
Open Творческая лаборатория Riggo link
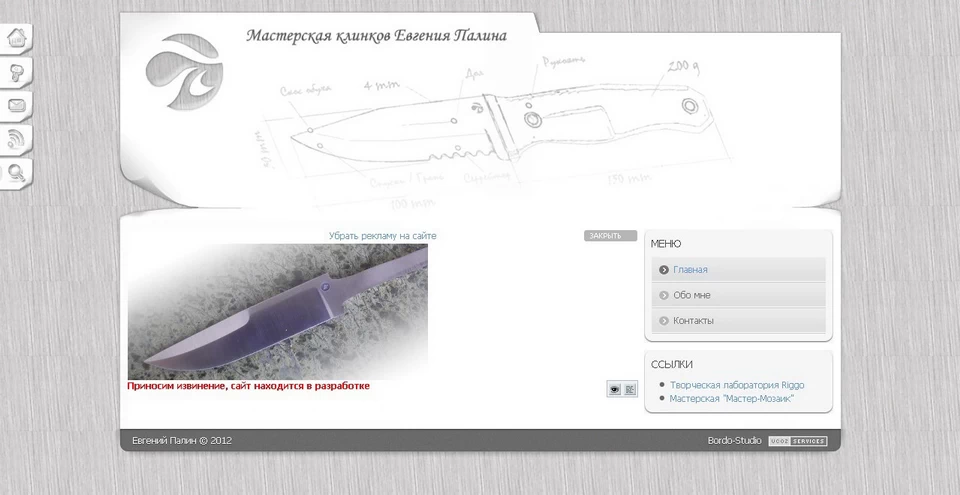[736, 385]
